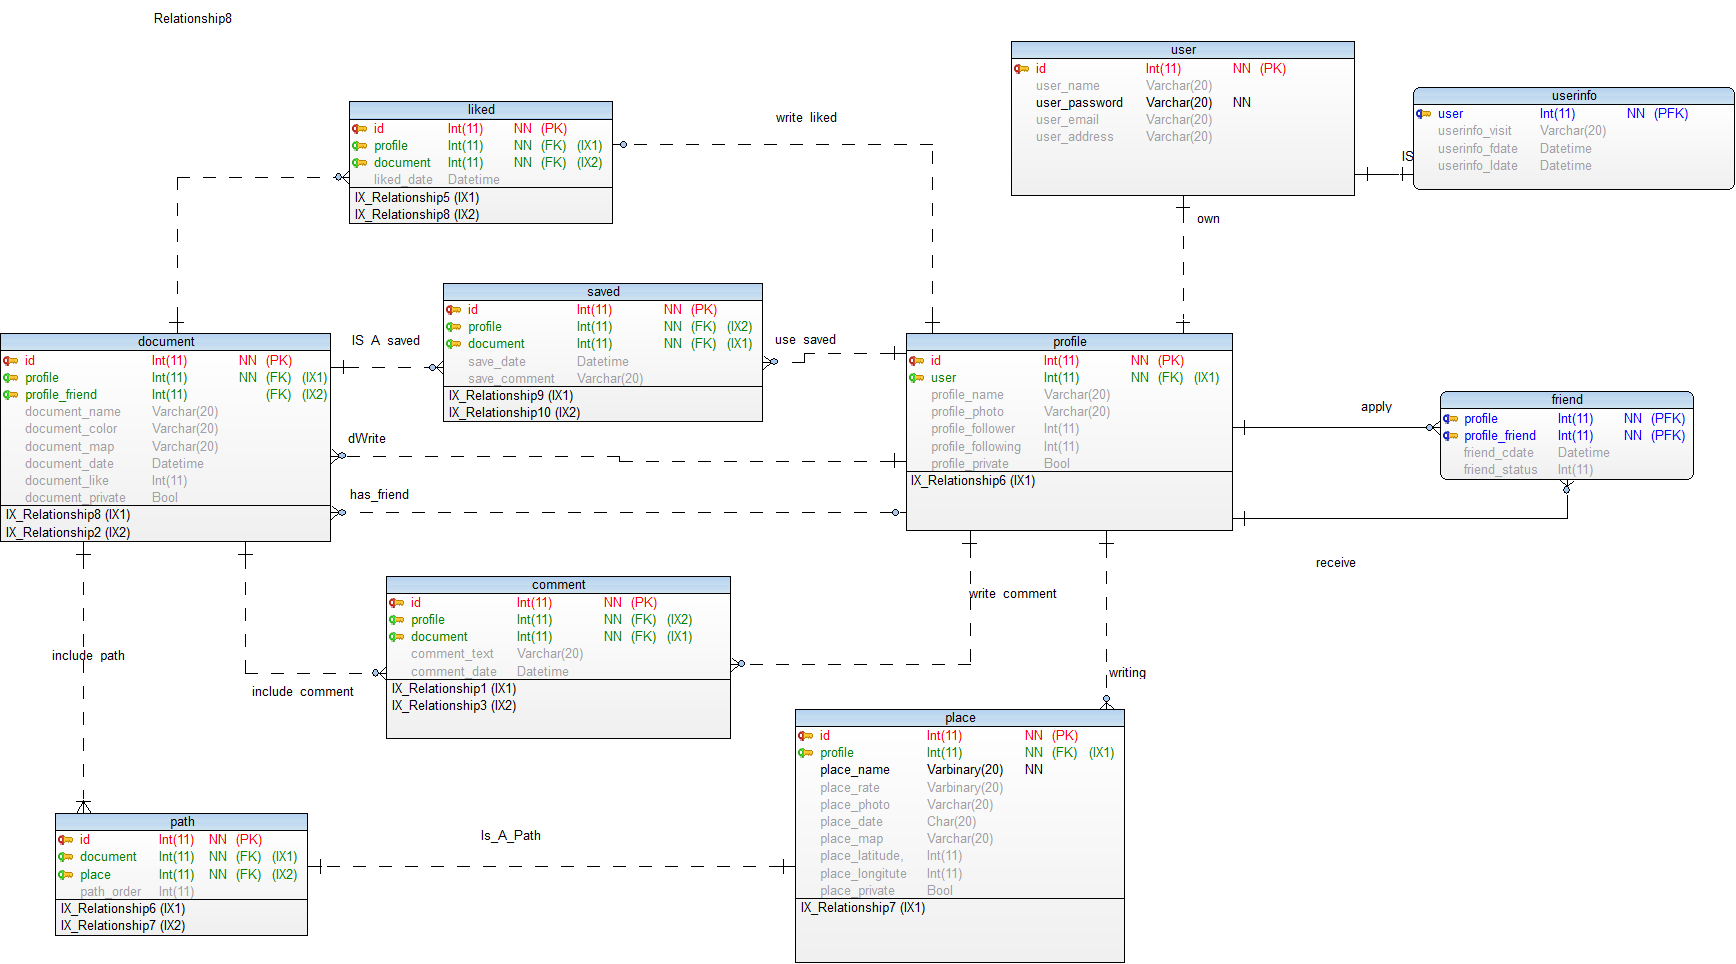
Task: Click the stray 'Relationship8' label
Action: pos(193,19)
